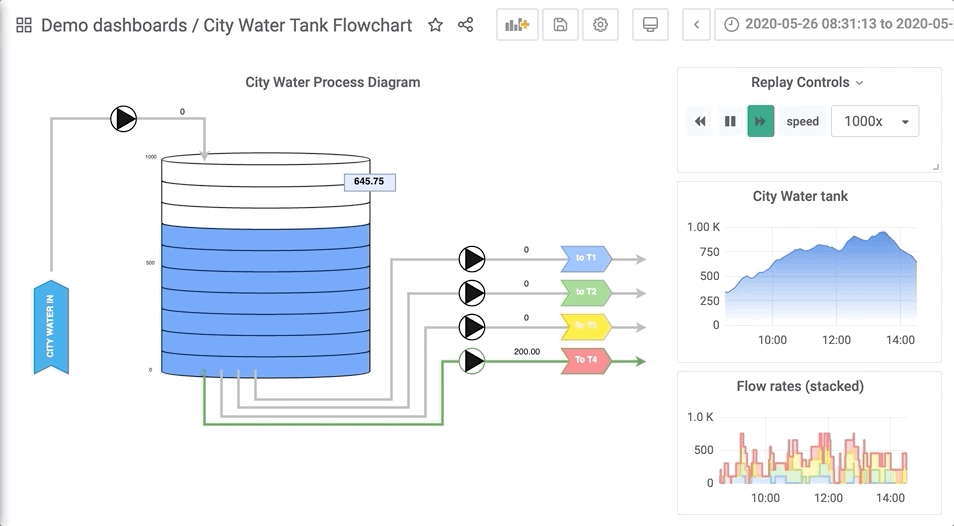Image resolution: width=954 pixels, height=526 pixels.
Task: Share the dashboard via share icon
Action: coord(465,25)
